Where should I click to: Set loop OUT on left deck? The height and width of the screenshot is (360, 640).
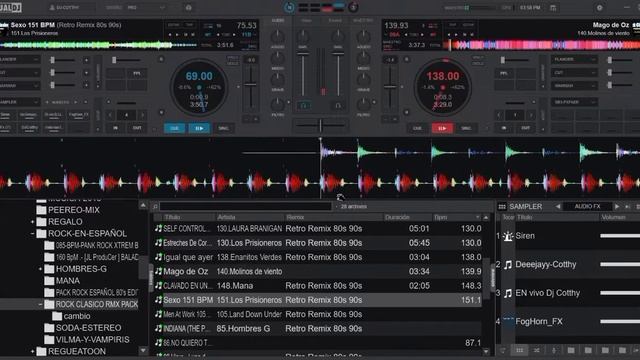[x=137, y=128]
